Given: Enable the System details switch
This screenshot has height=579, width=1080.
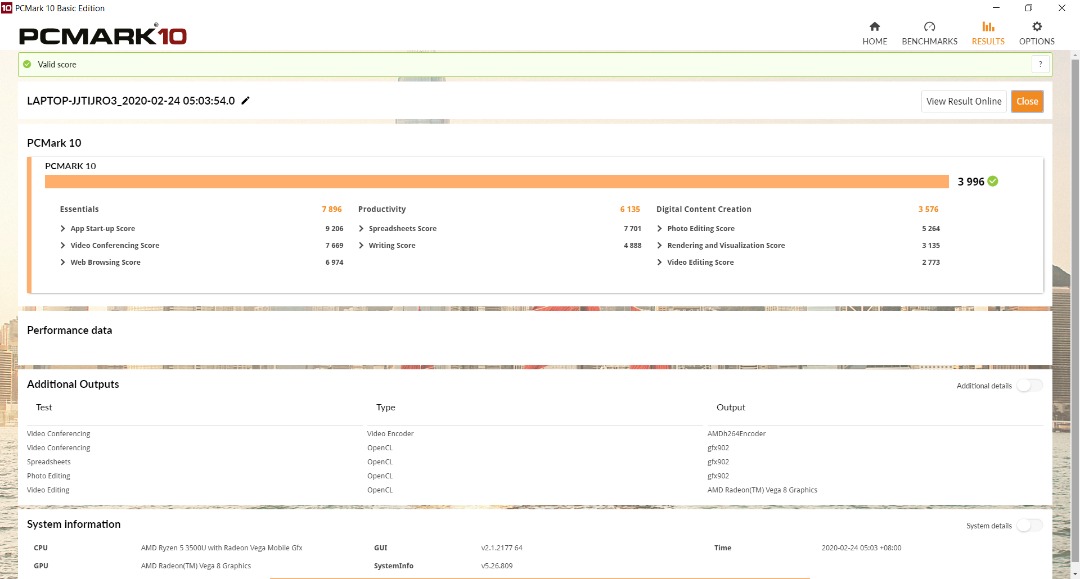Looking at the screenshot, I should pos(1029,525).
